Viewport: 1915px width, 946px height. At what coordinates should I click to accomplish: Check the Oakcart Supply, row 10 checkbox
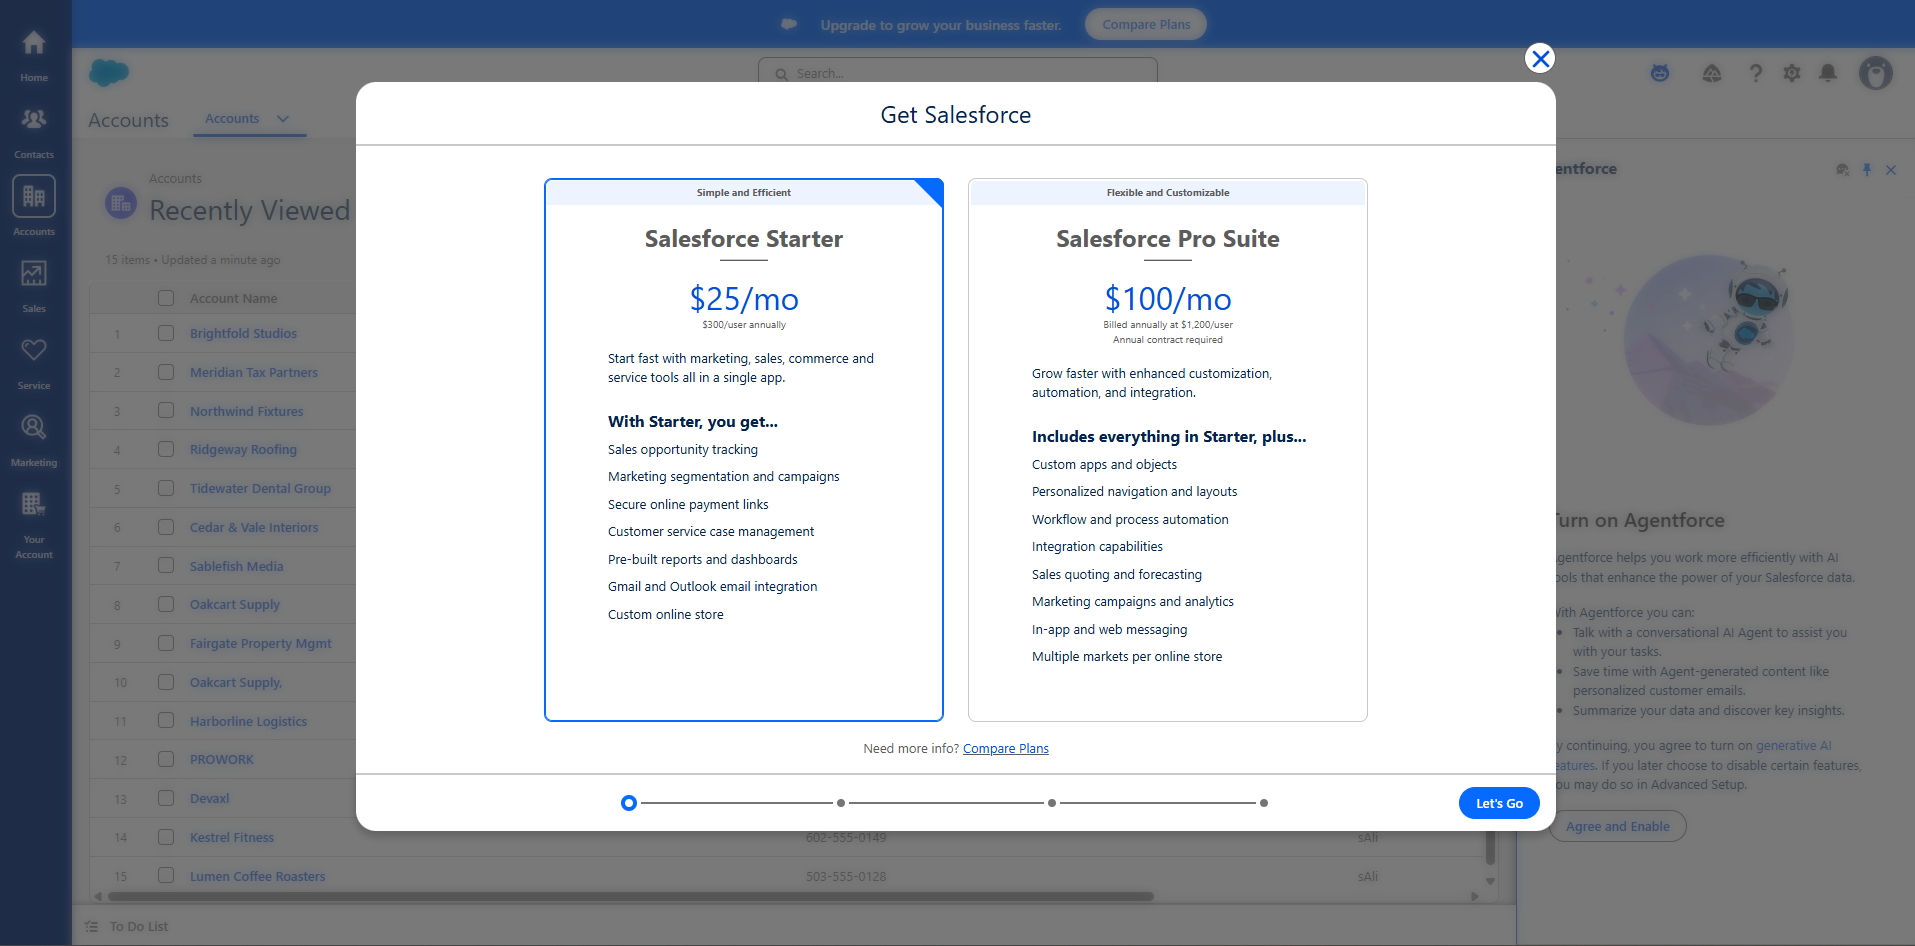pos(166,682)
